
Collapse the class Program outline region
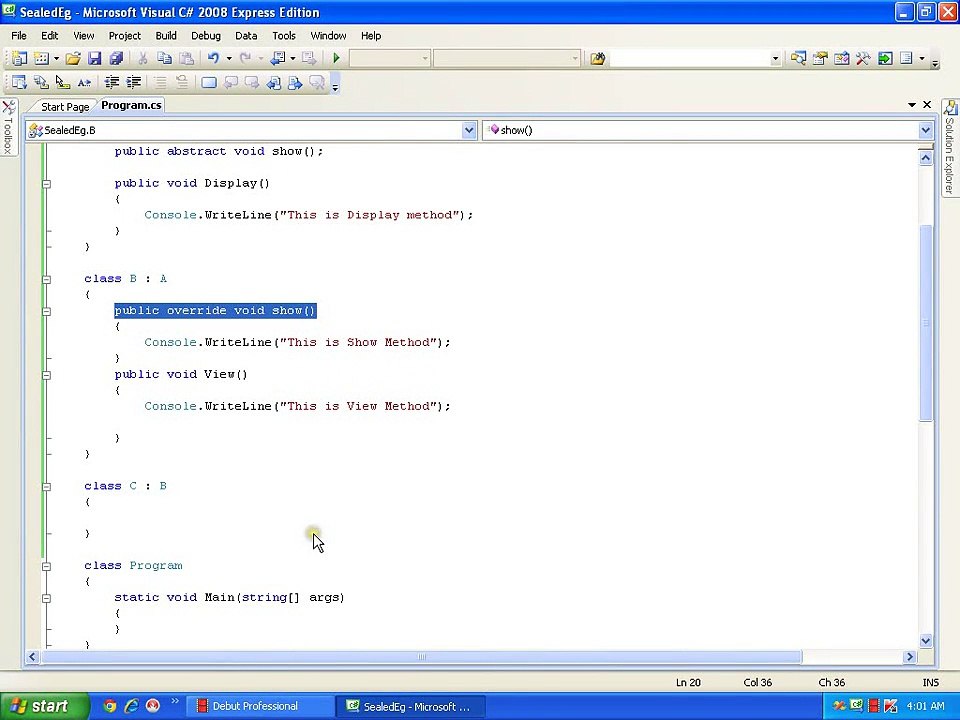[47, 566]
